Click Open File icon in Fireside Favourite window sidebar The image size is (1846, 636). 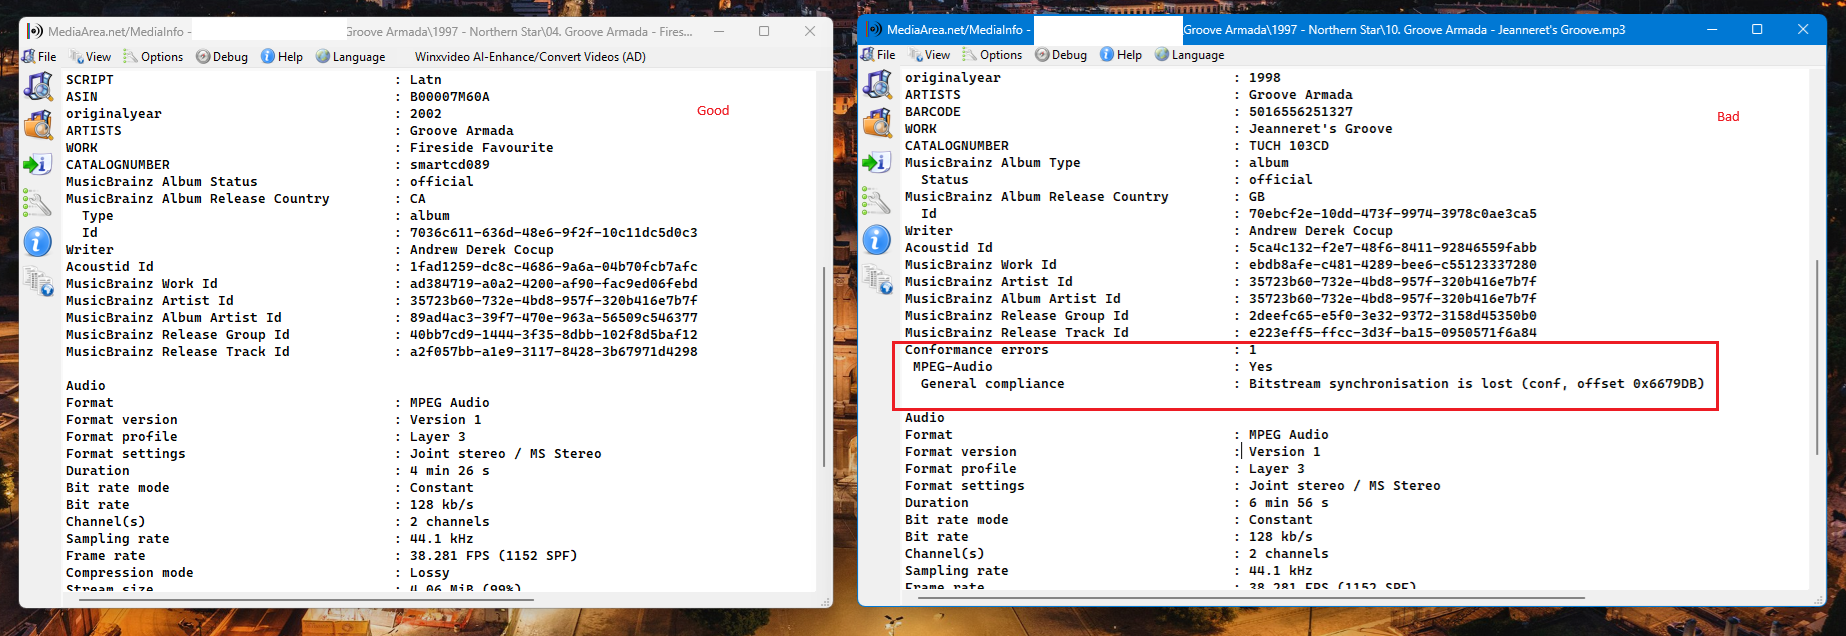tap(38, 87)
